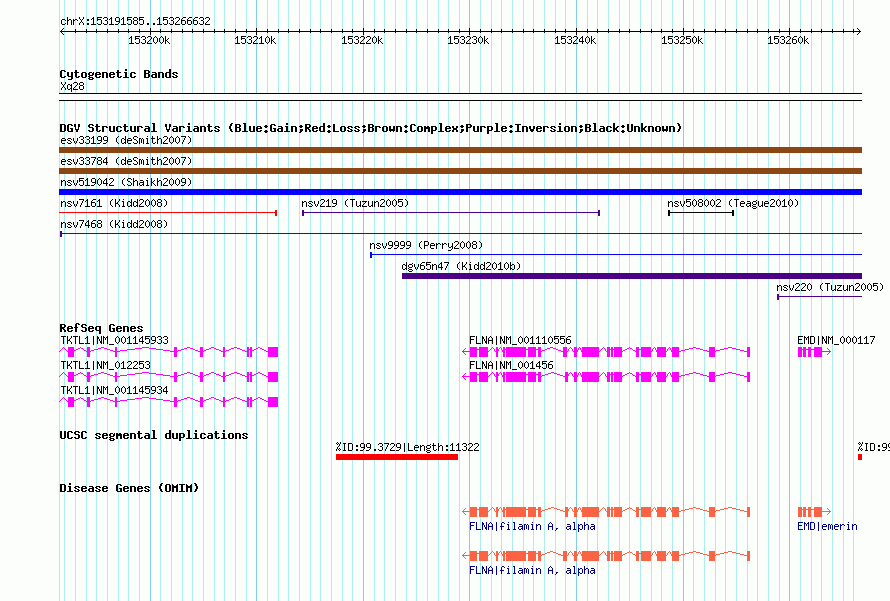Screen dimensions: 890x601
Task: Click the FLNA|NM_001456 transcript glyph
Action: [606, 377]
